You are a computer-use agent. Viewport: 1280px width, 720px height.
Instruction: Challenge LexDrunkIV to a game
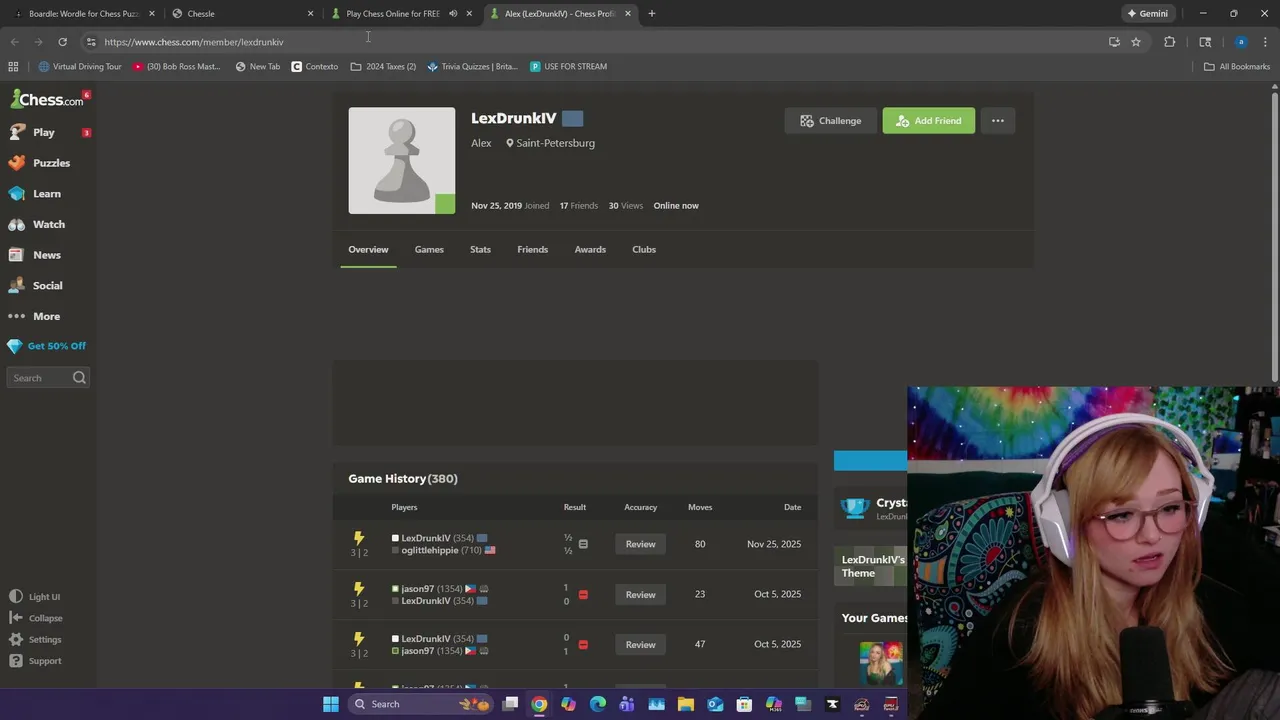coord(830,121)
